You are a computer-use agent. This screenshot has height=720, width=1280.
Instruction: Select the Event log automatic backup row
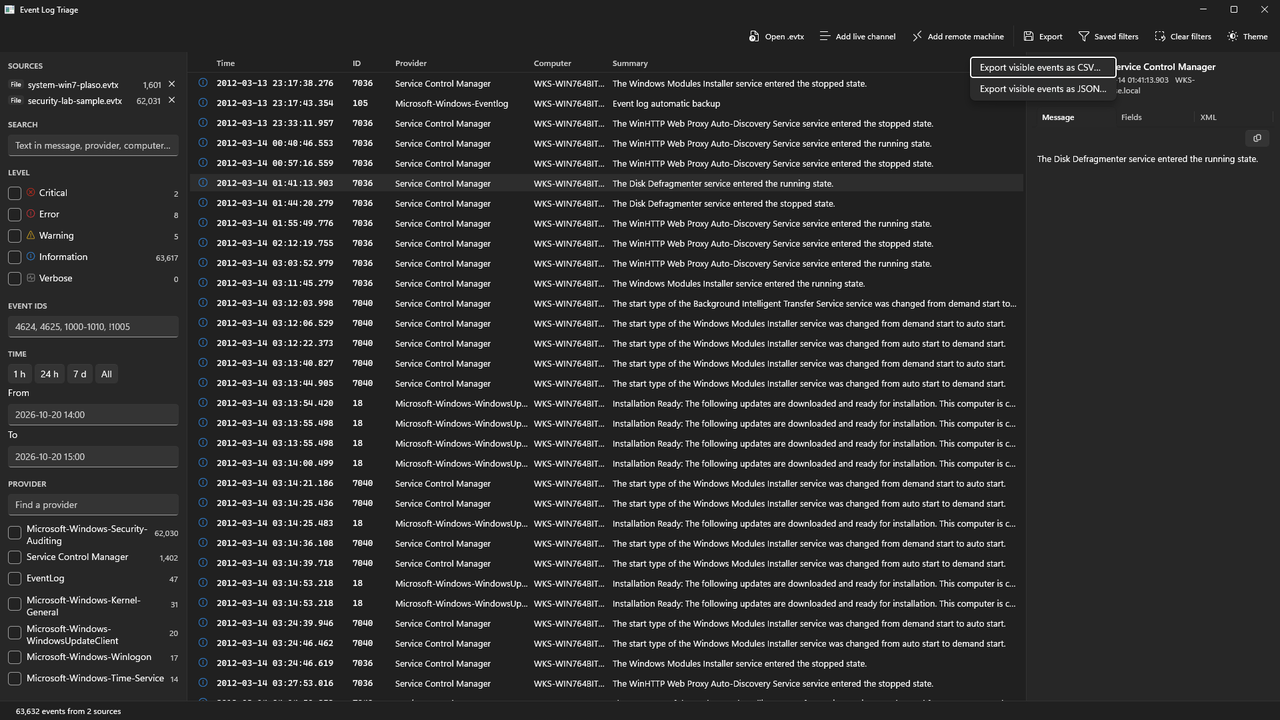pyautogui.click(x=606, y=104)
